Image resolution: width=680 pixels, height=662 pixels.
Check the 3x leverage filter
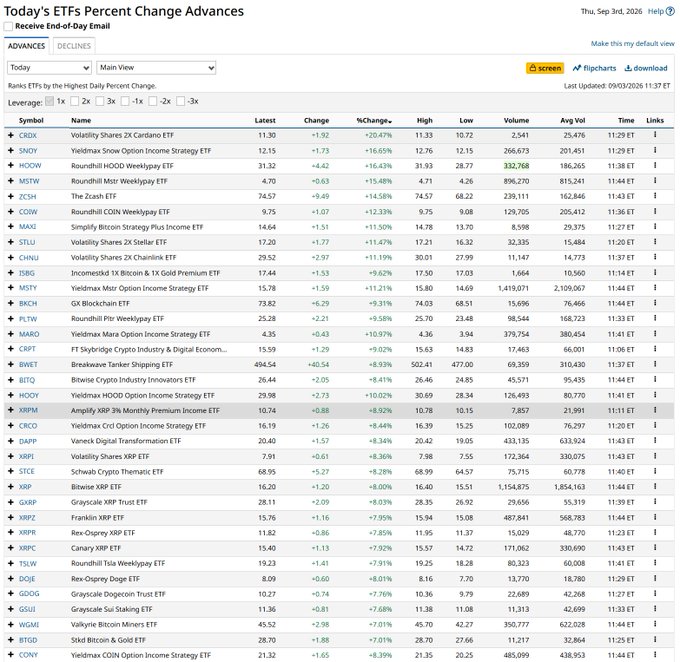pyautogui.click(x=100, y=101)
